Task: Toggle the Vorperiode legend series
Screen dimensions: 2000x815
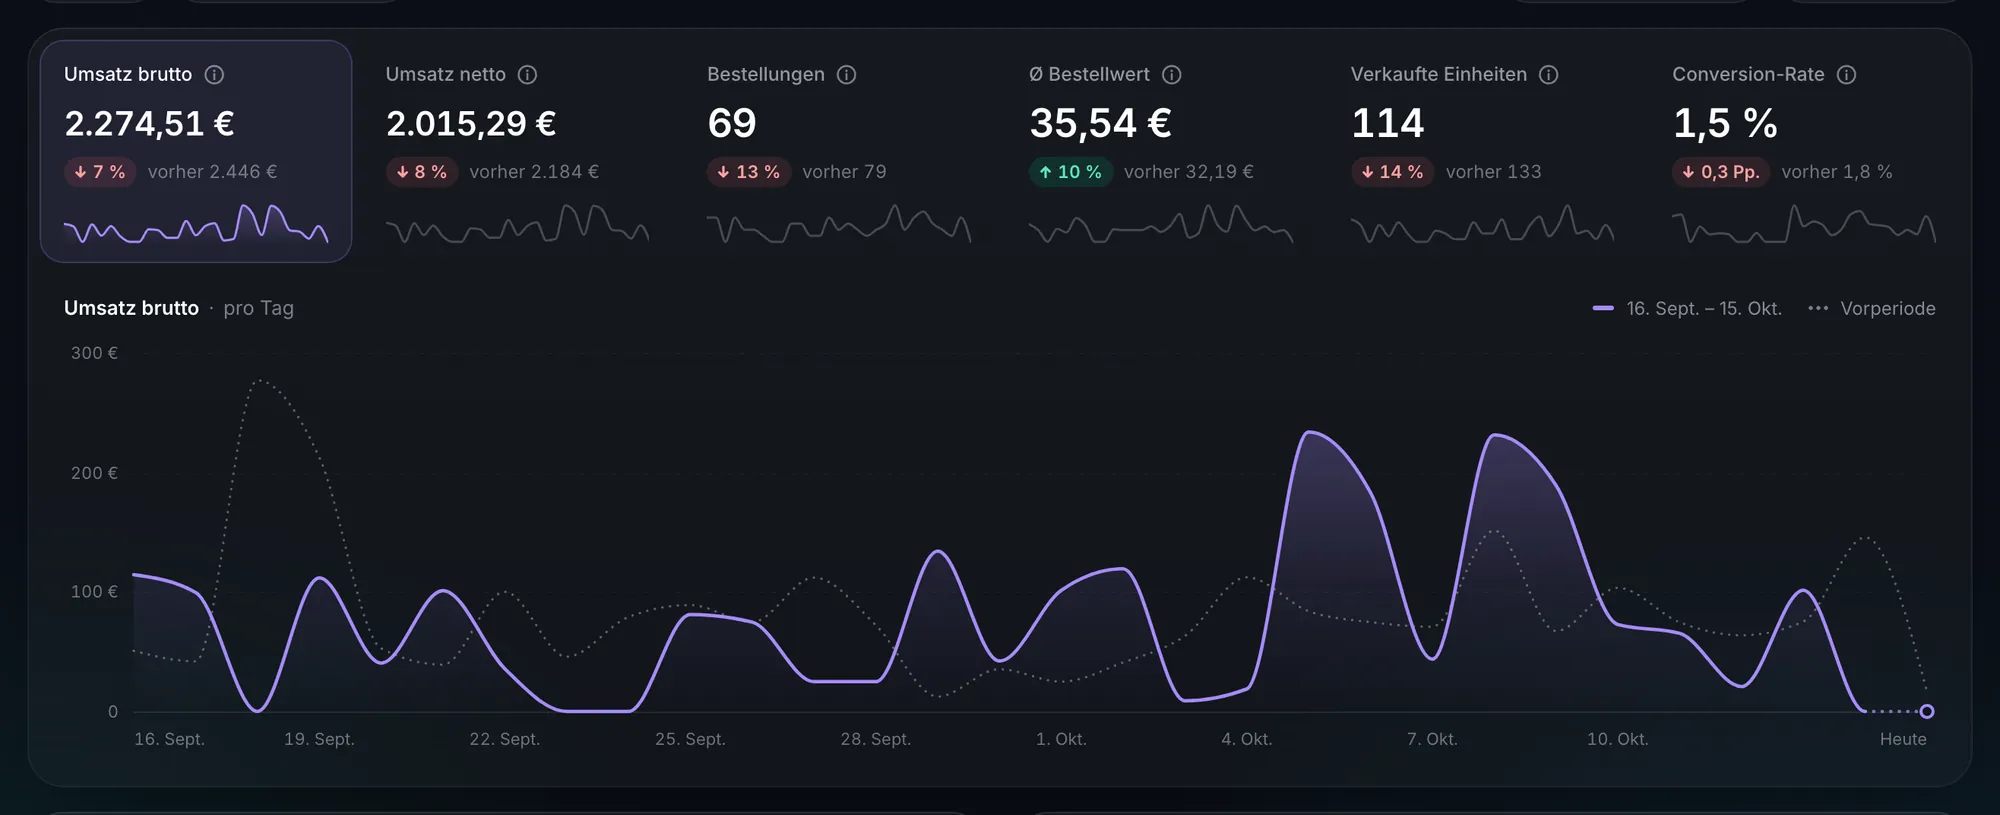Action: coord(1872,308)
